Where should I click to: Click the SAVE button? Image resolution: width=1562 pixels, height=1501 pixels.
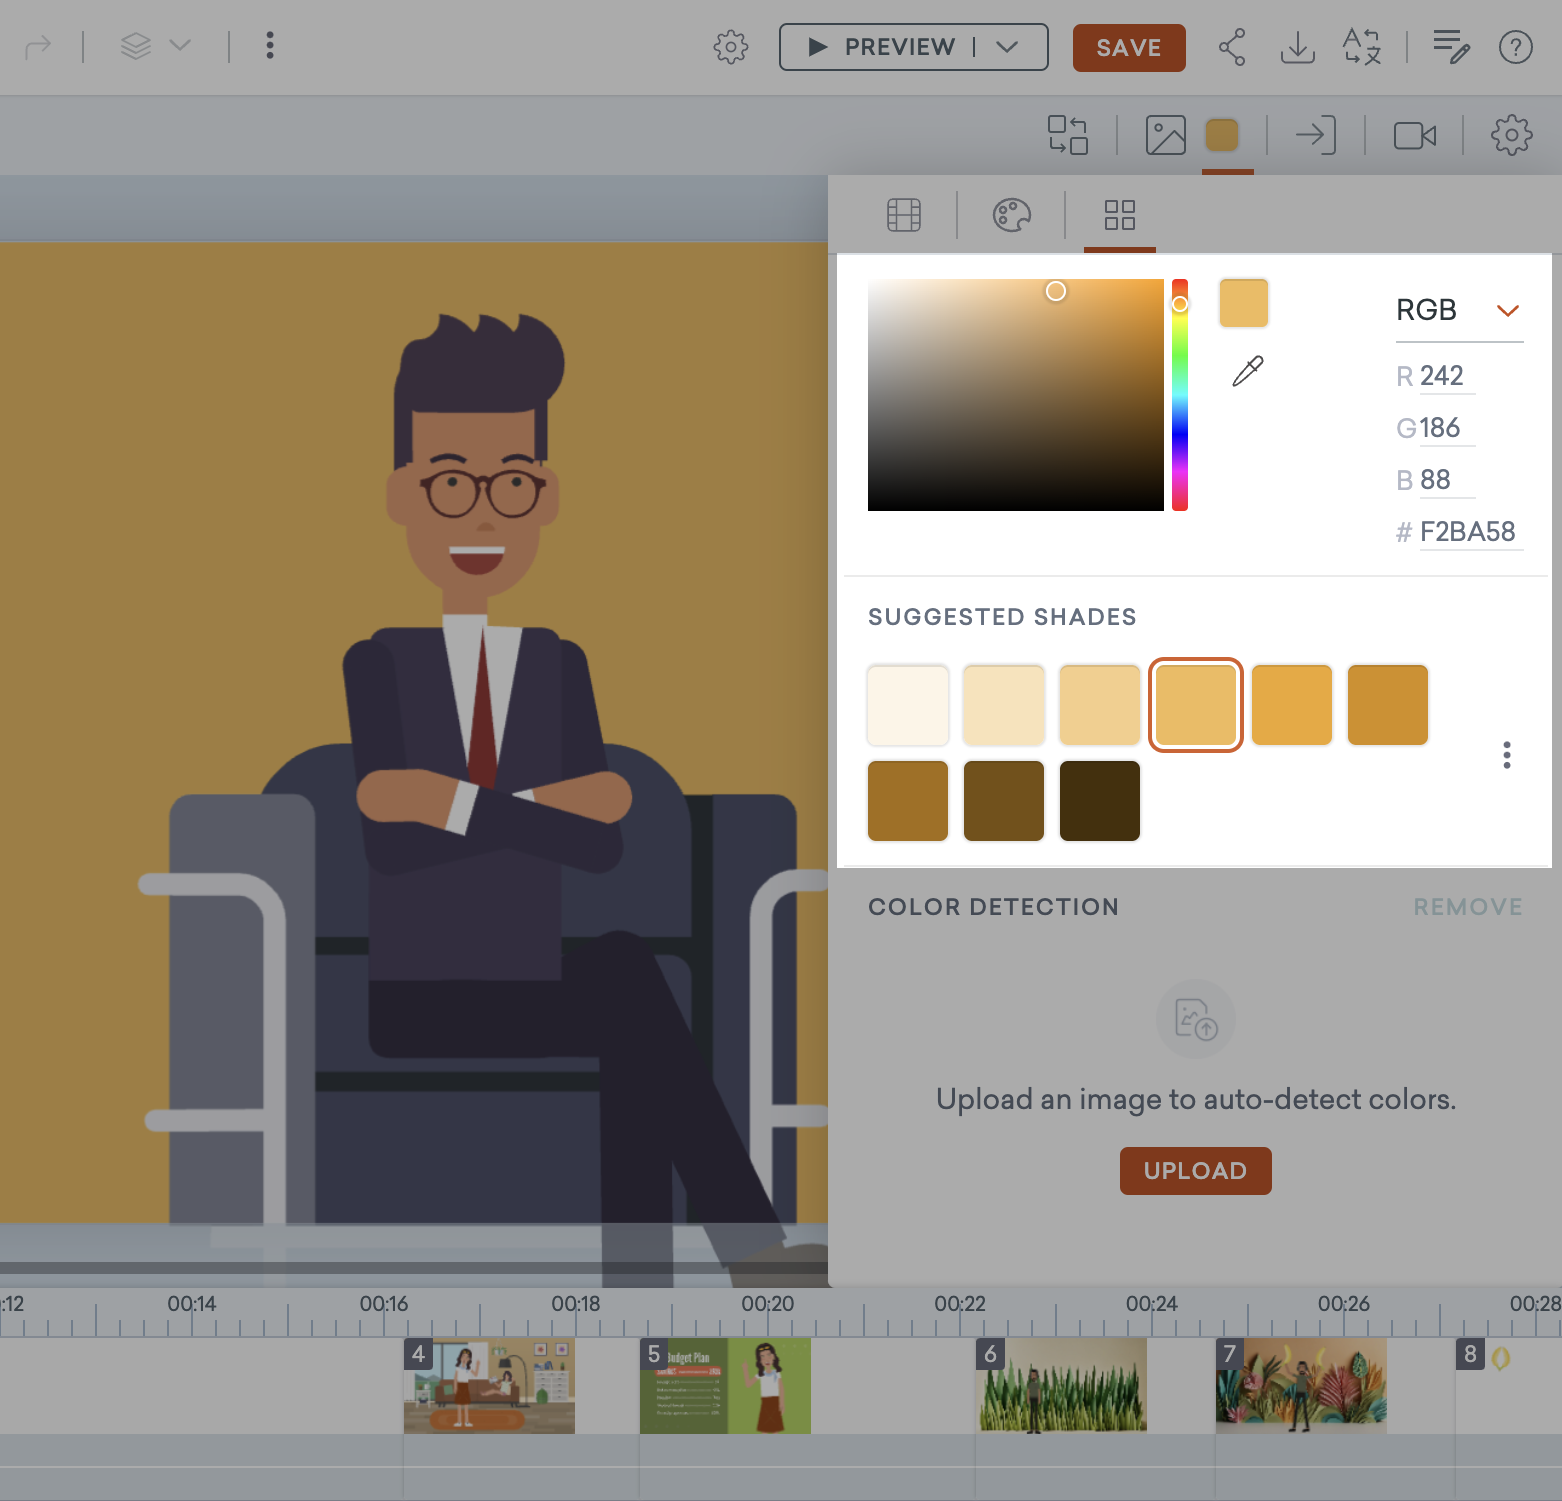click(1129, 47)
